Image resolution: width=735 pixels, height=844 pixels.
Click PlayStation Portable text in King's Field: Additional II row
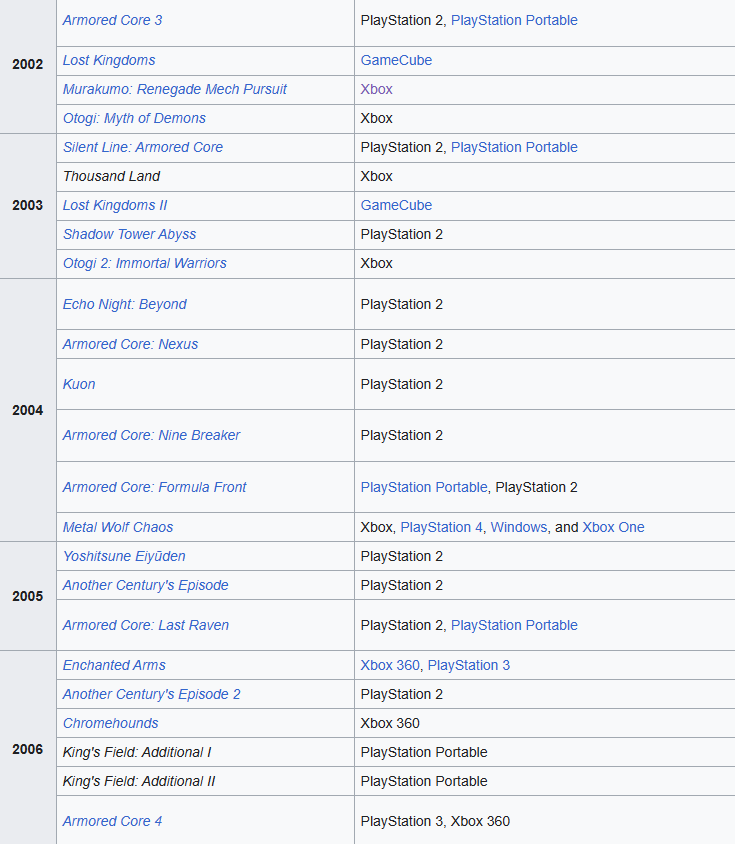tap(424, 782)
